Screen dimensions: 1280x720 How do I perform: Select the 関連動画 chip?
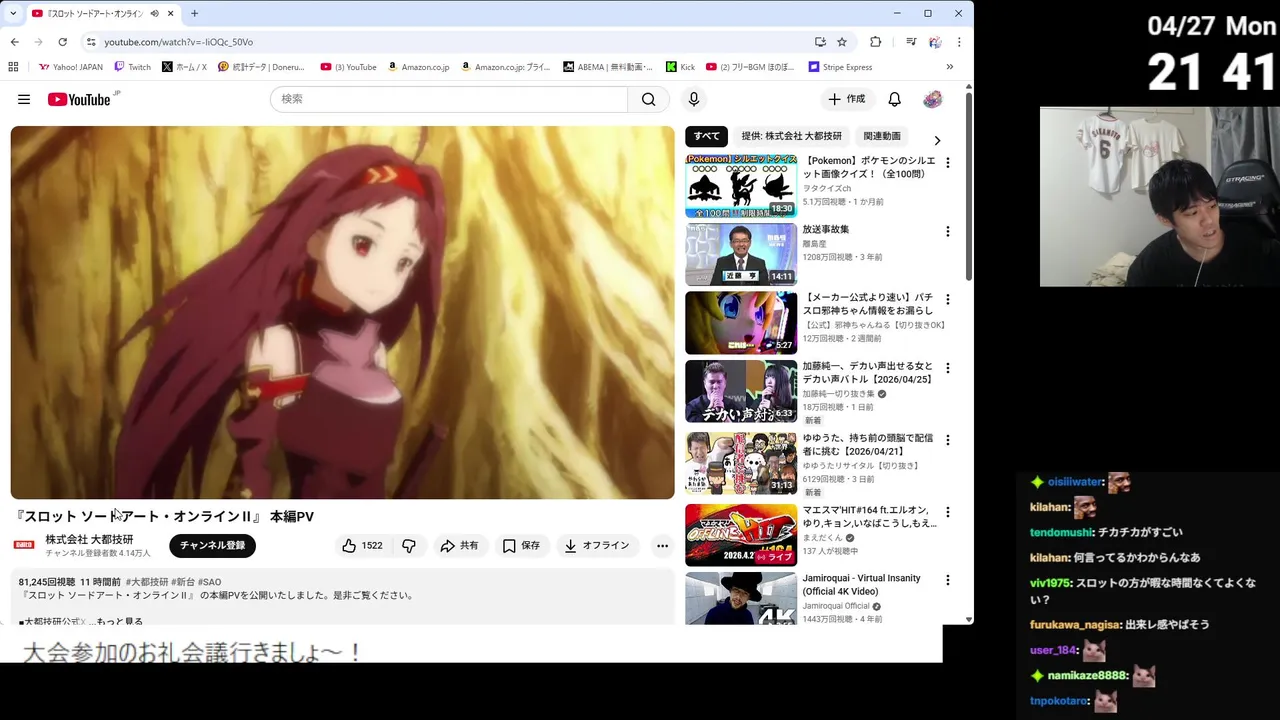tap(882, 136)
